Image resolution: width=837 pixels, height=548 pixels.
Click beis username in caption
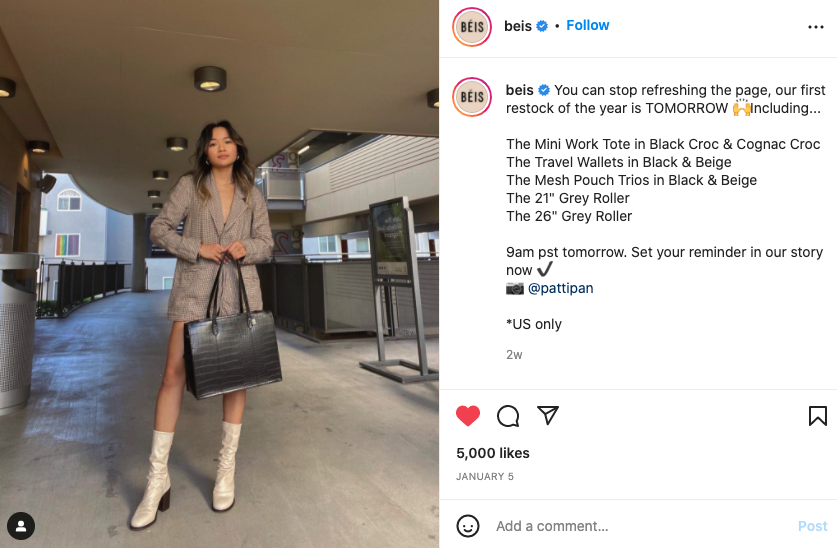(519, 90)
